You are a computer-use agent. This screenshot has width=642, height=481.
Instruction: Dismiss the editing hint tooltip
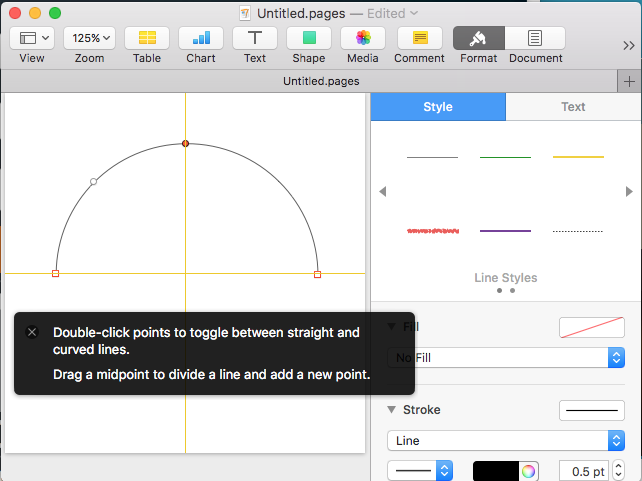pos(32,332)
